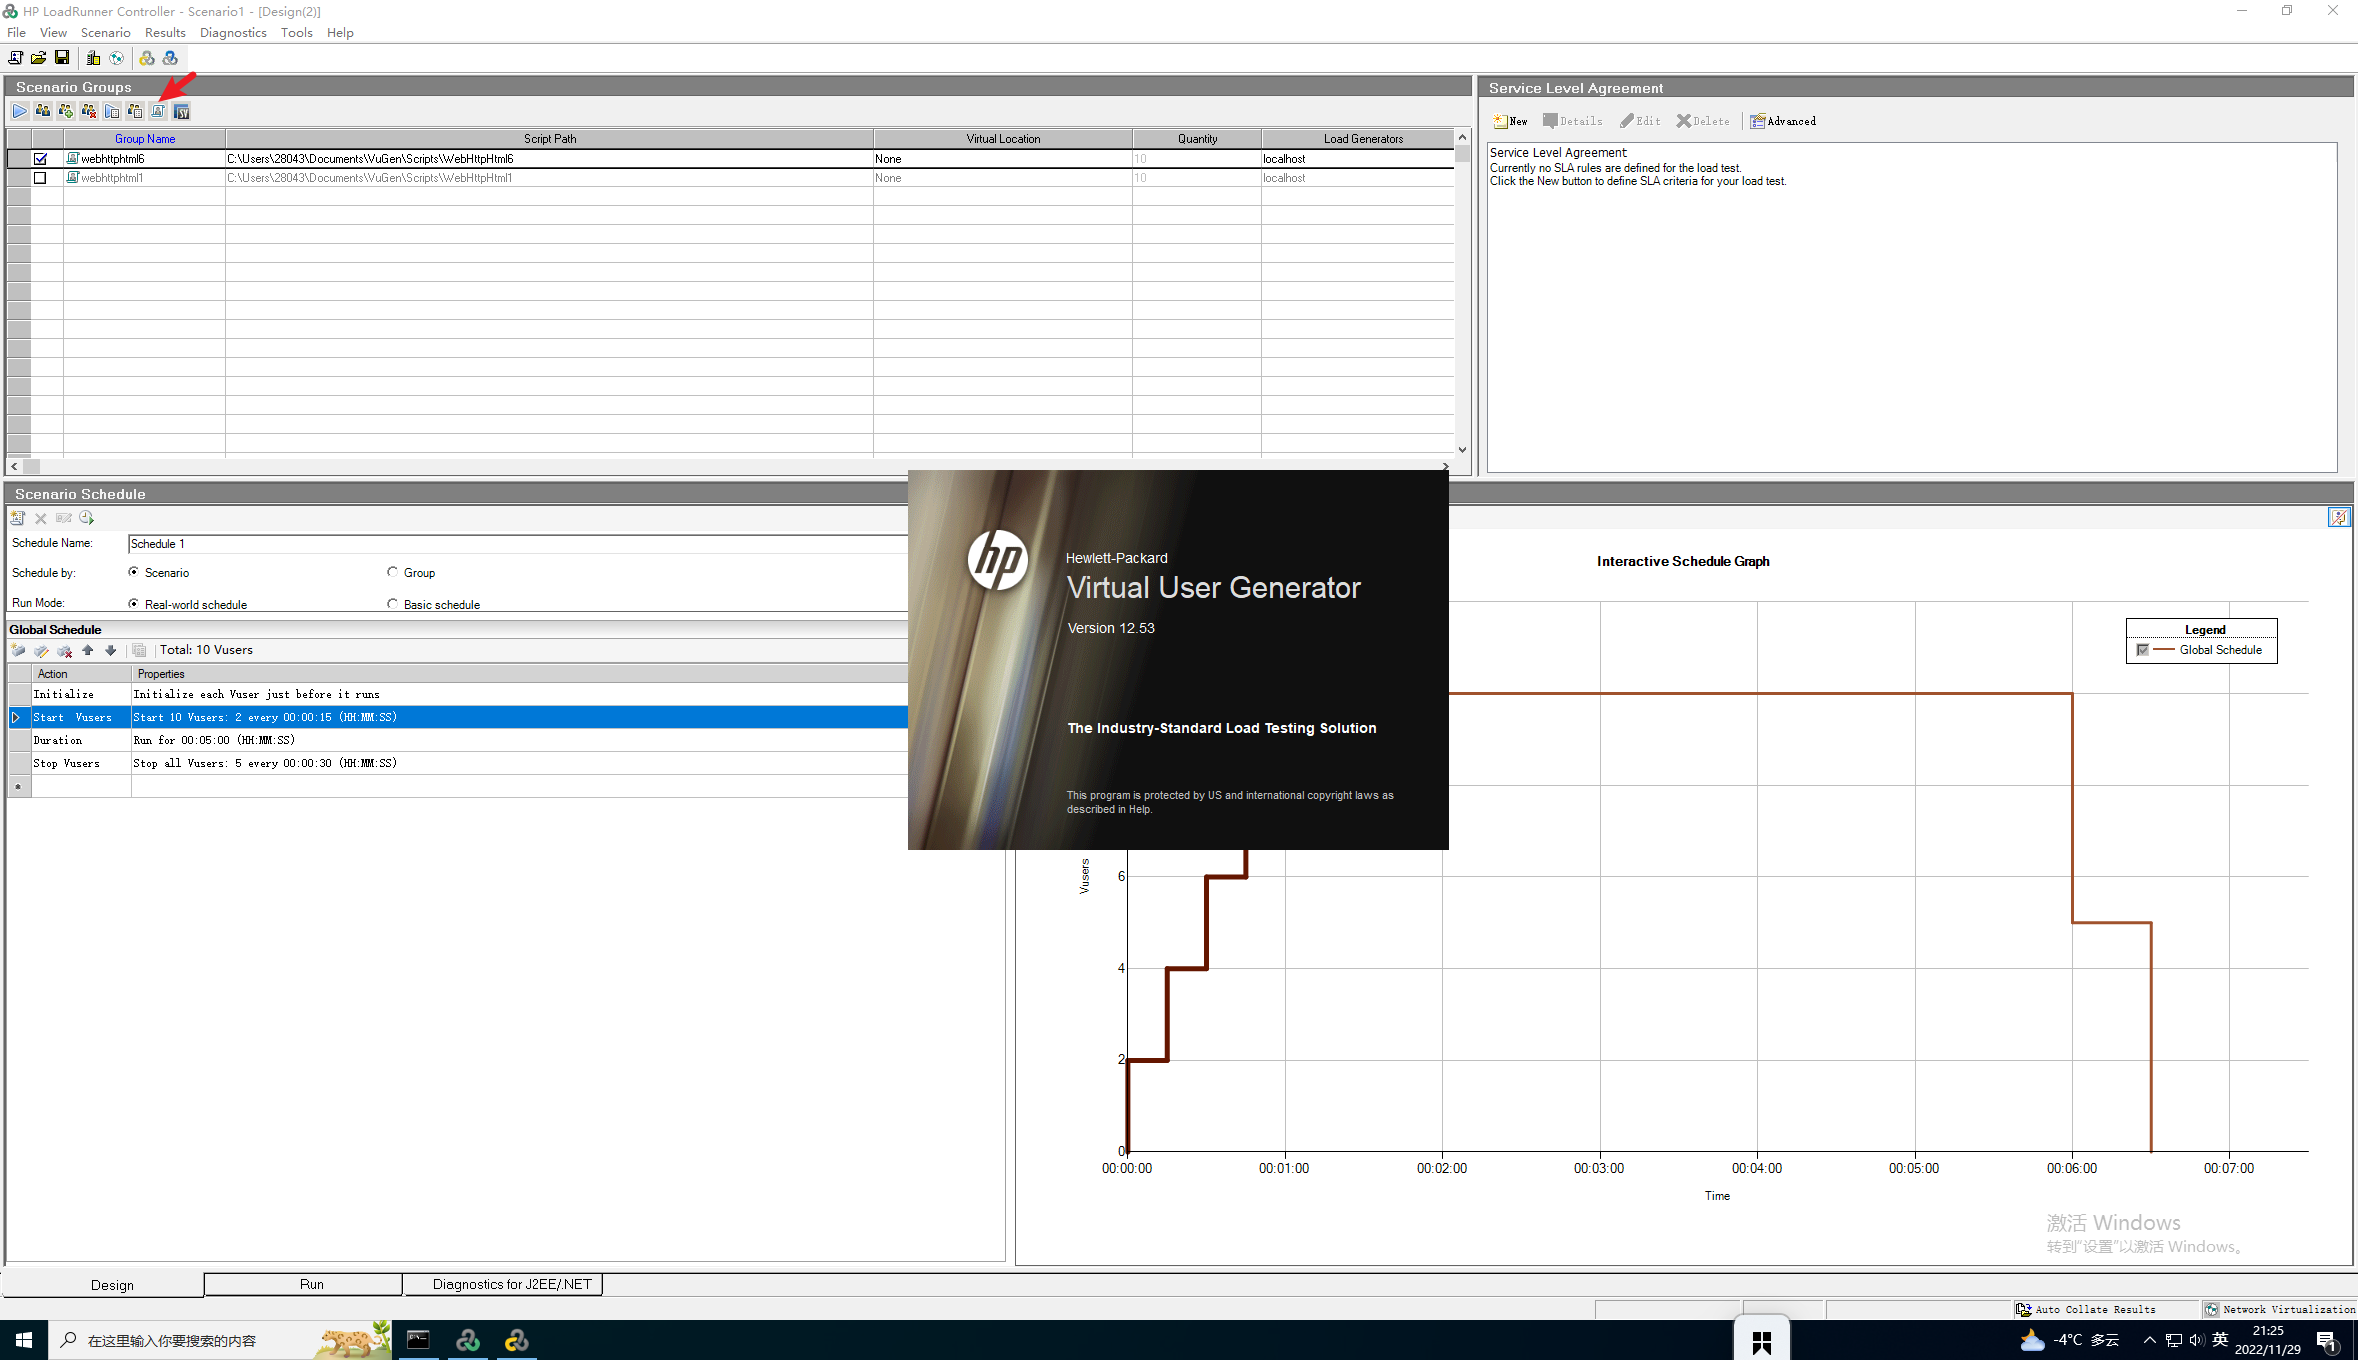This screenshot has height=1360, width=2358.
Task: Click the Service Virtualization SV icon
Action: coord(181,111)
